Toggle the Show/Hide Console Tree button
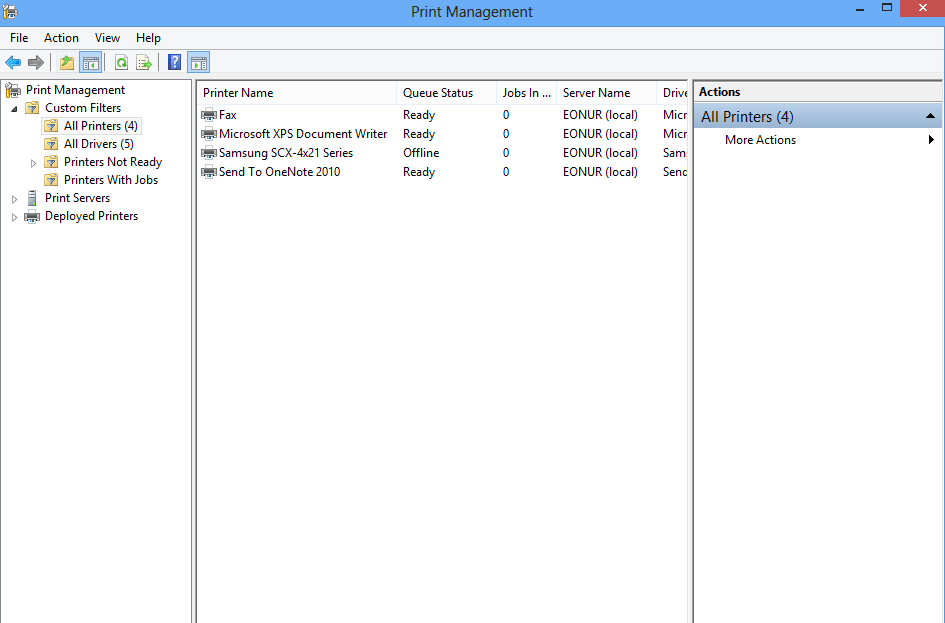Image resolution: width=945 pixels, height=623 pixels. click(x=91, y=63)
